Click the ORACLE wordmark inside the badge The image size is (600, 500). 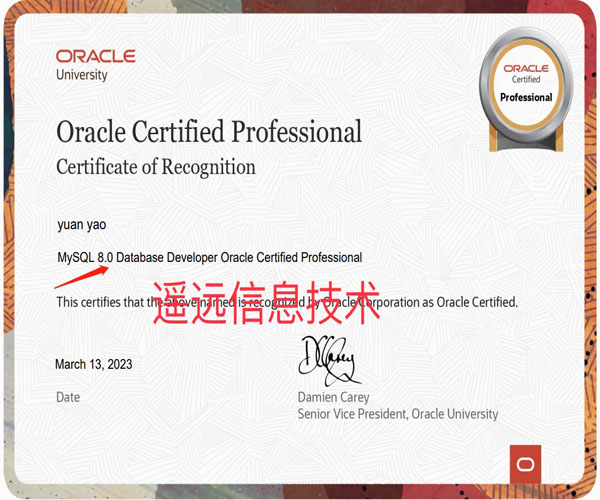pos(526,67)
